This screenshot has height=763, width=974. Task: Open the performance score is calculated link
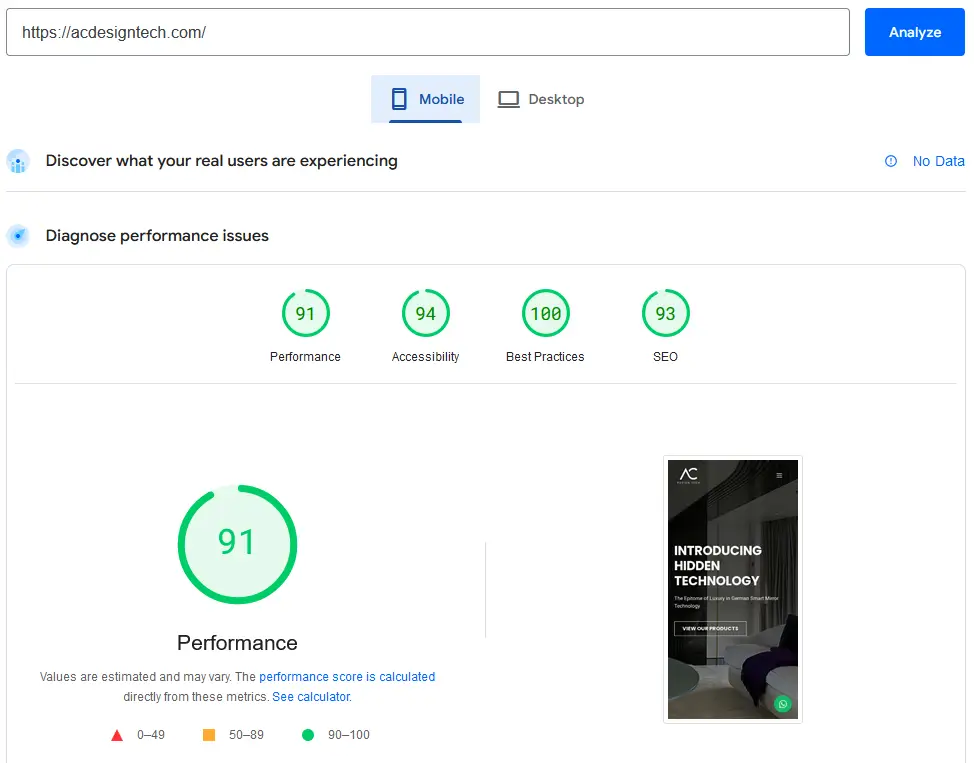(347, 677)
